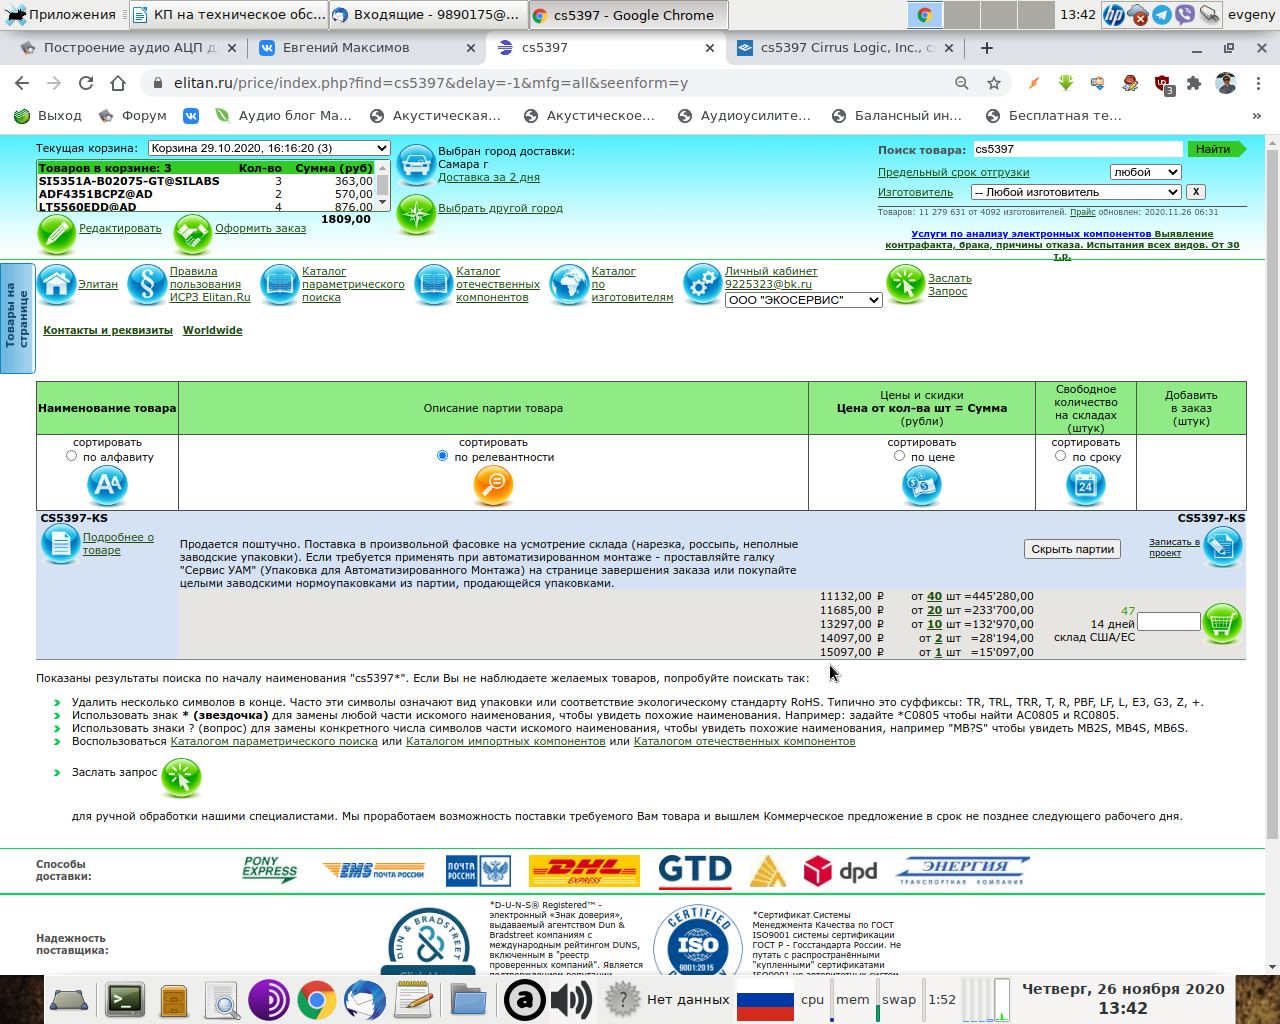Switch to the КП на техническое обс... window
Image resolution: width=1280 pixels, height=1024 pixels.
click(229, 15)
